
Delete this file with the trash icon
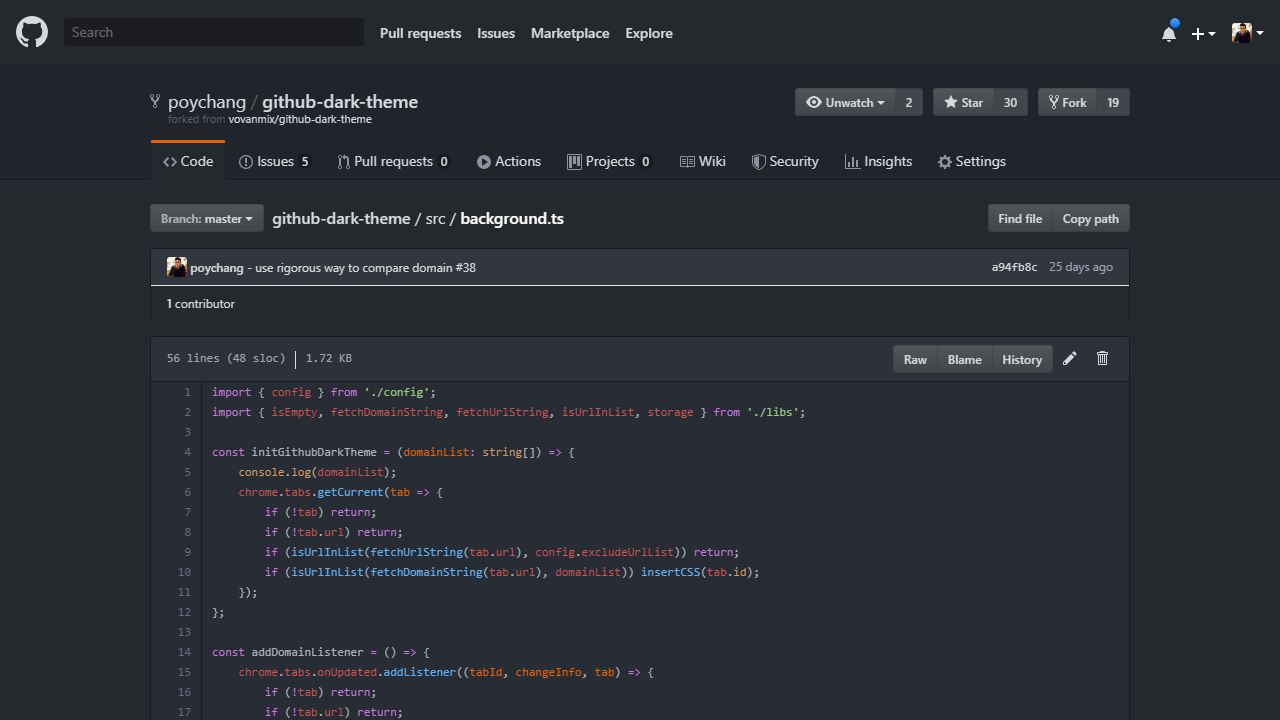(x=1103, y=359)
